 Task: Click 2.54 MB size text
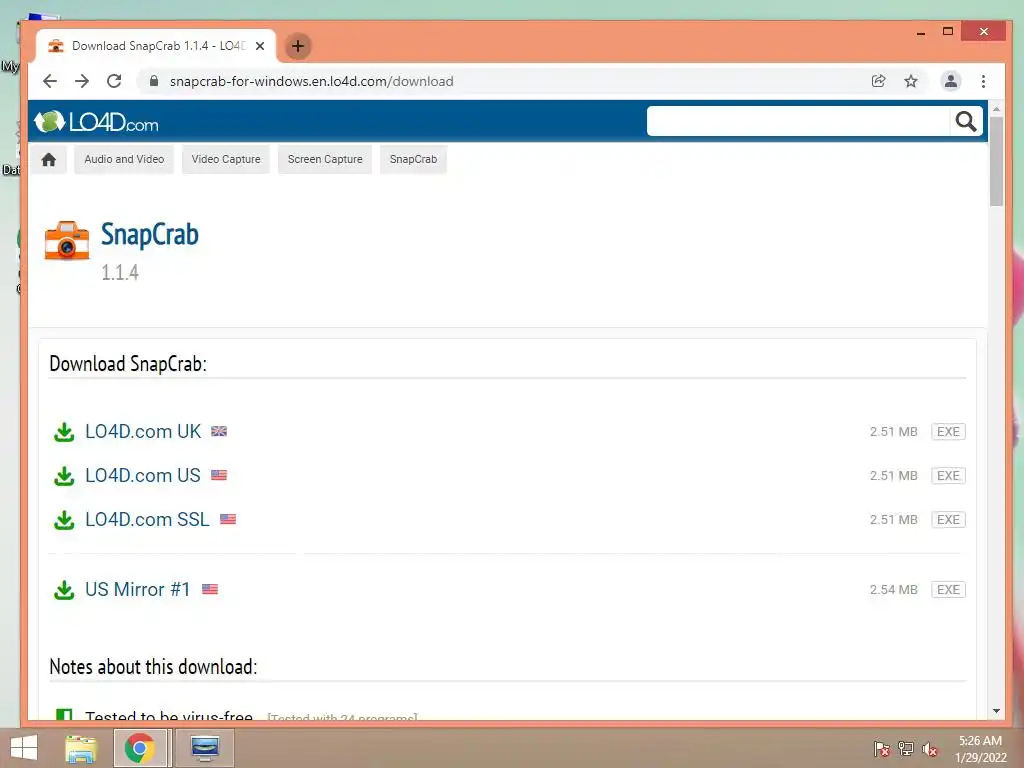point(893,590)
